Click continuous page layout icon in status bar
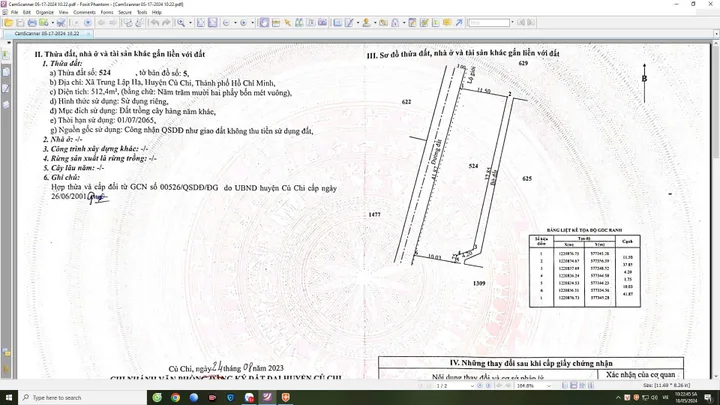 pos(574,386)
